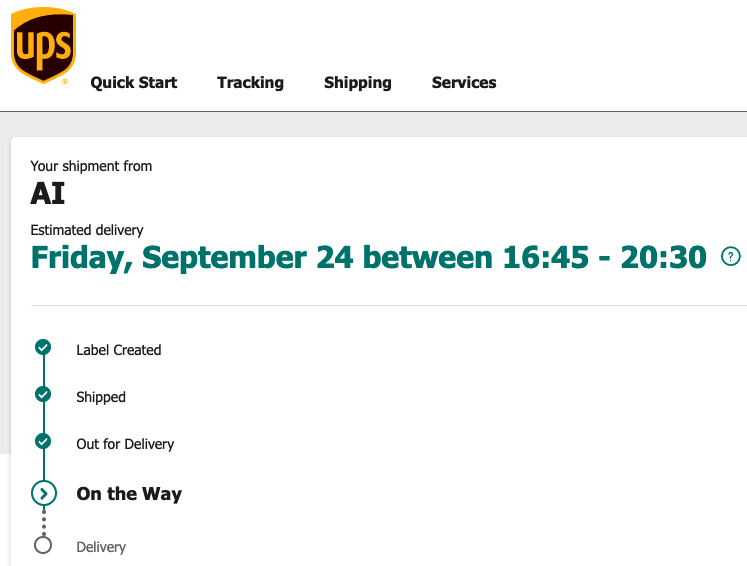Image resolution: width=747 pixels, height=566 pixels.
Task: Click the Label Created checkmark icon
Action: (43, 348)
